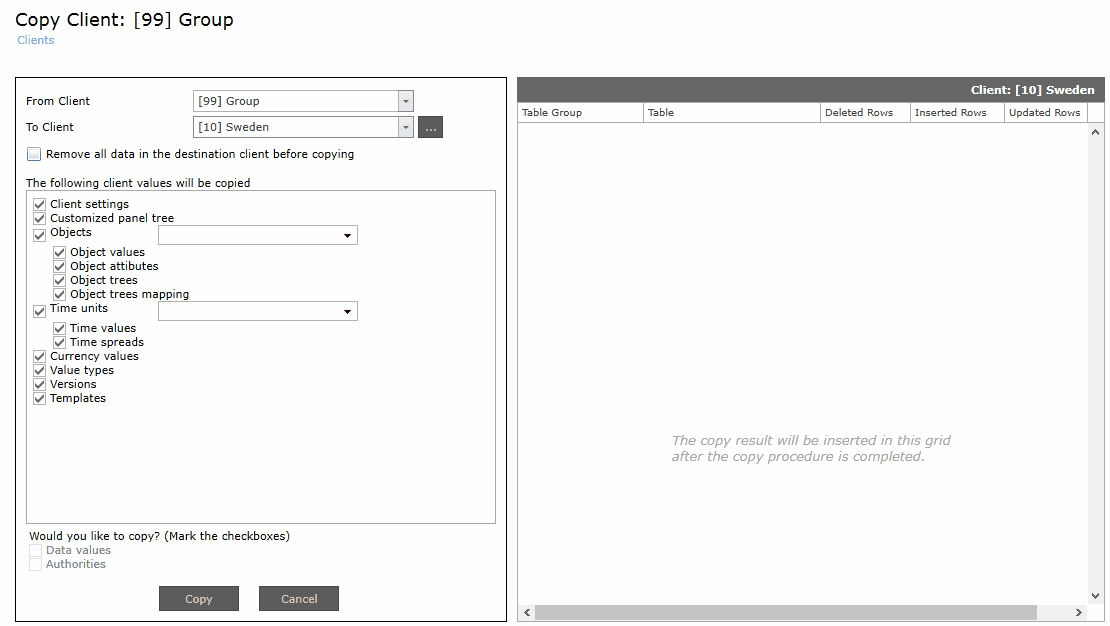Uncheck the Client settings option
This screenshot has width=1110, height=626.
pyautogui.click(x=39, y=204)
